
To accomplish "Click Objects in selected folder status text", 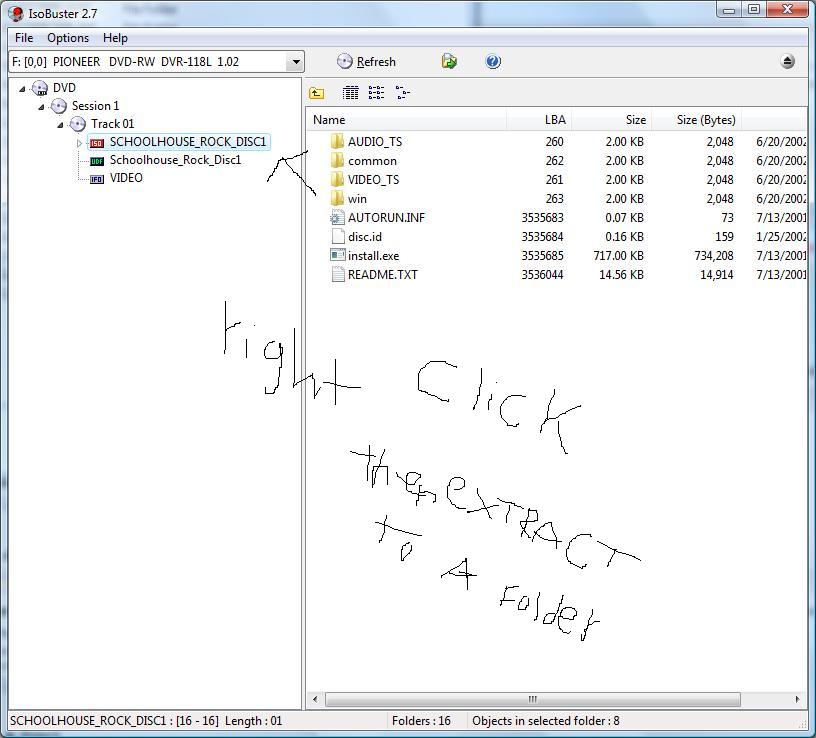I will click(545, 721).
